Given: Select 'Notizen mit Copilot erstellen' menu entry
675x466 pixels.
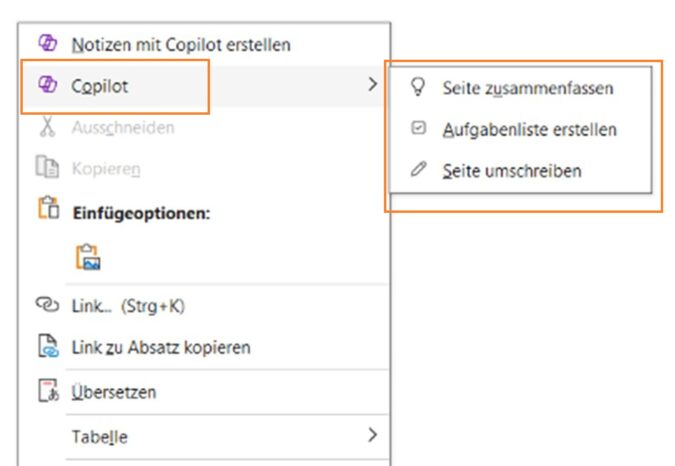Looking at the screenshot, I should tap(181, 44).
